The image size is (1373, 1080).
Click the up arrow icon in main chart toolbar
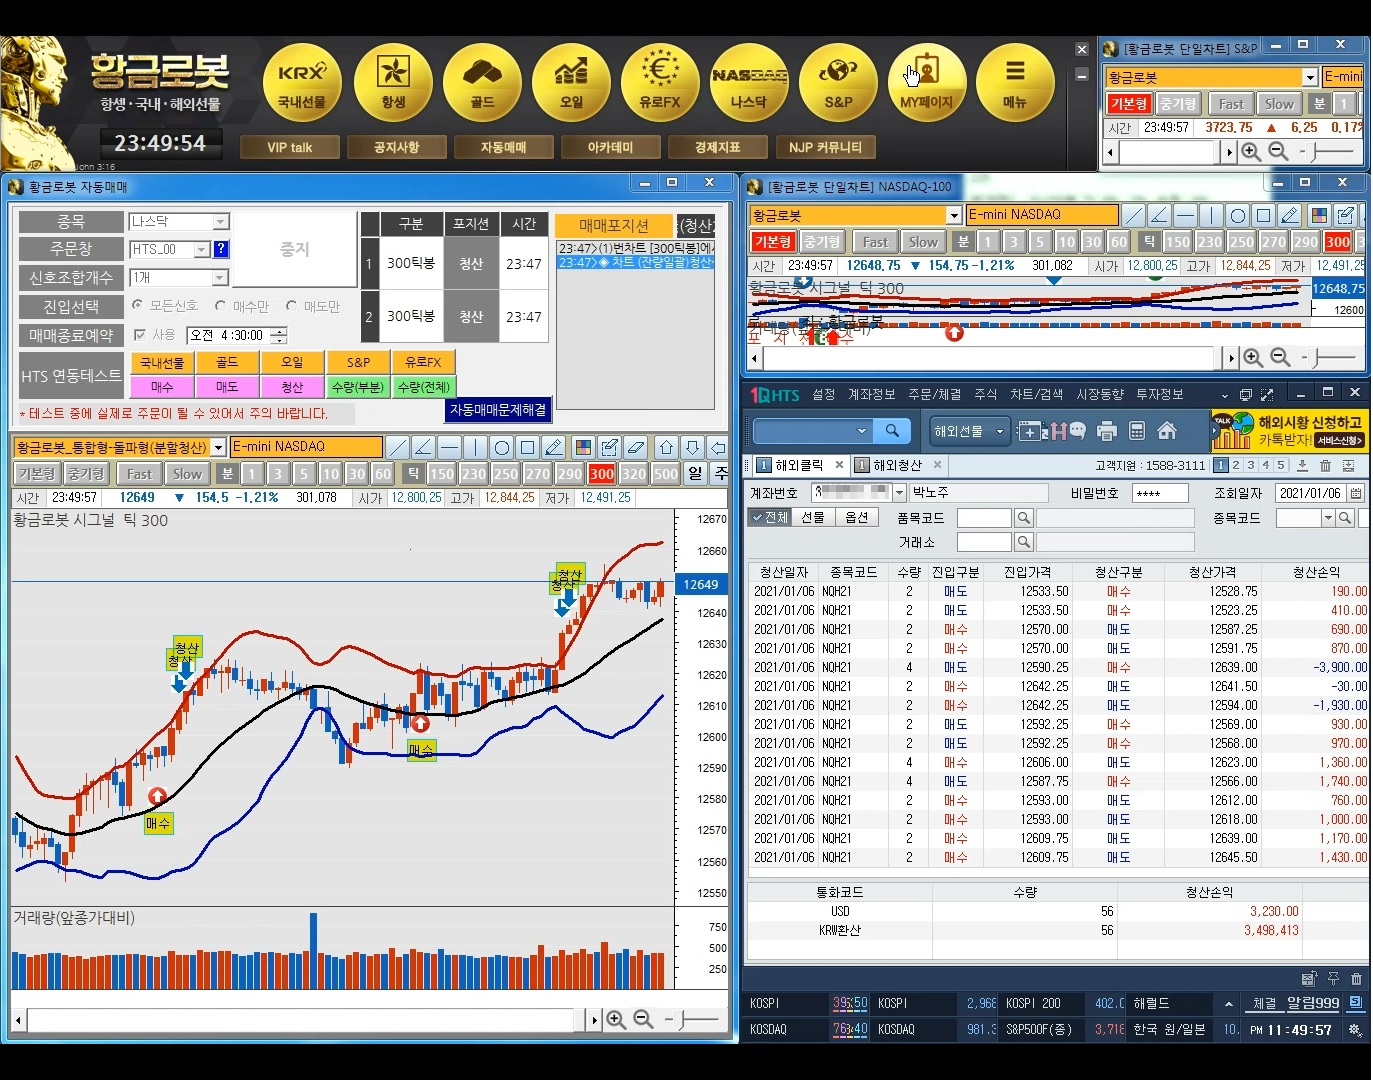(666, 447)
